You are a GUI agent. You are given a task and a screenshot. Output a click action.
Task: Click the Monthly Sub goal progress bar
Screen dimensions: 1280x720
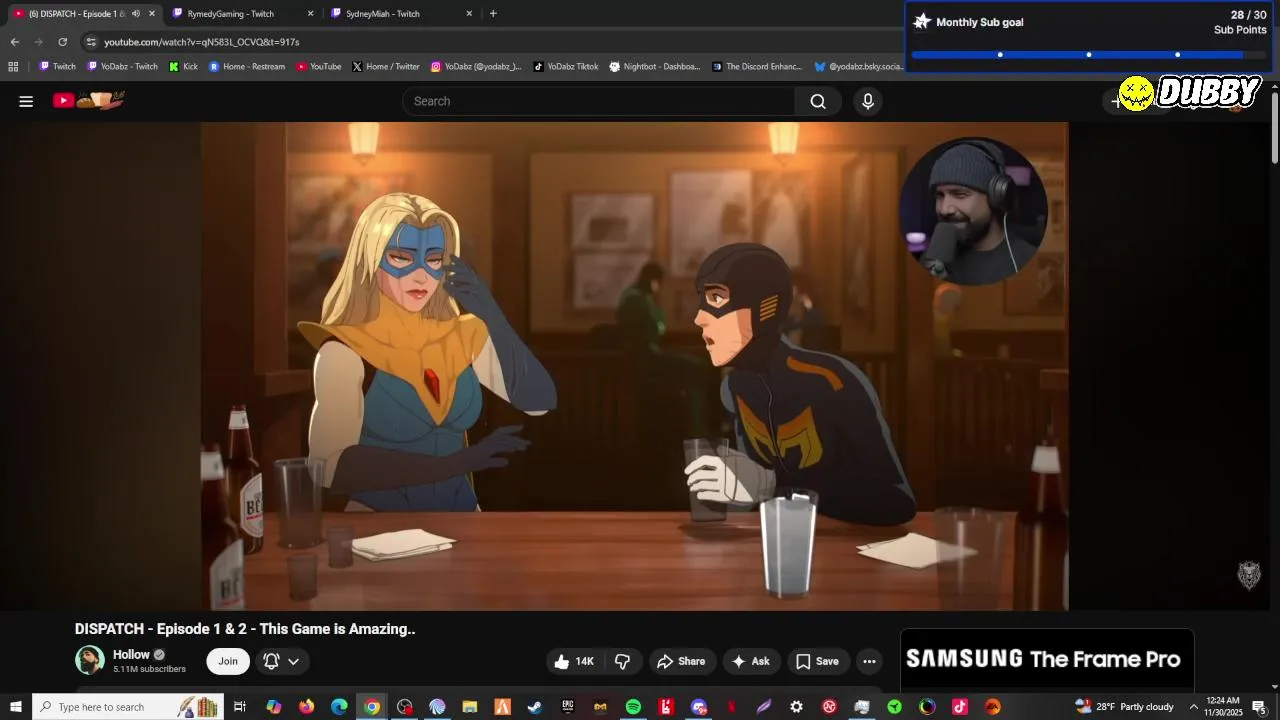(x=1088, y=55)
